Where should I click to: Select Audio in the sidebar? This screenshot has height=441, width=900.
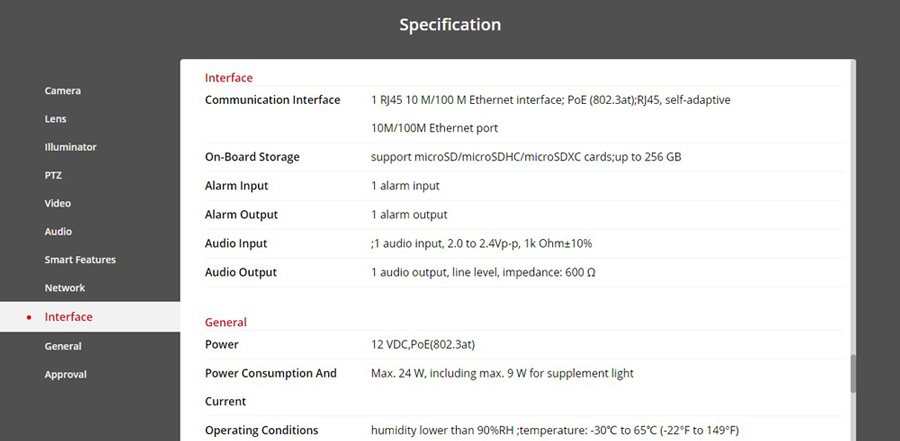58,231
